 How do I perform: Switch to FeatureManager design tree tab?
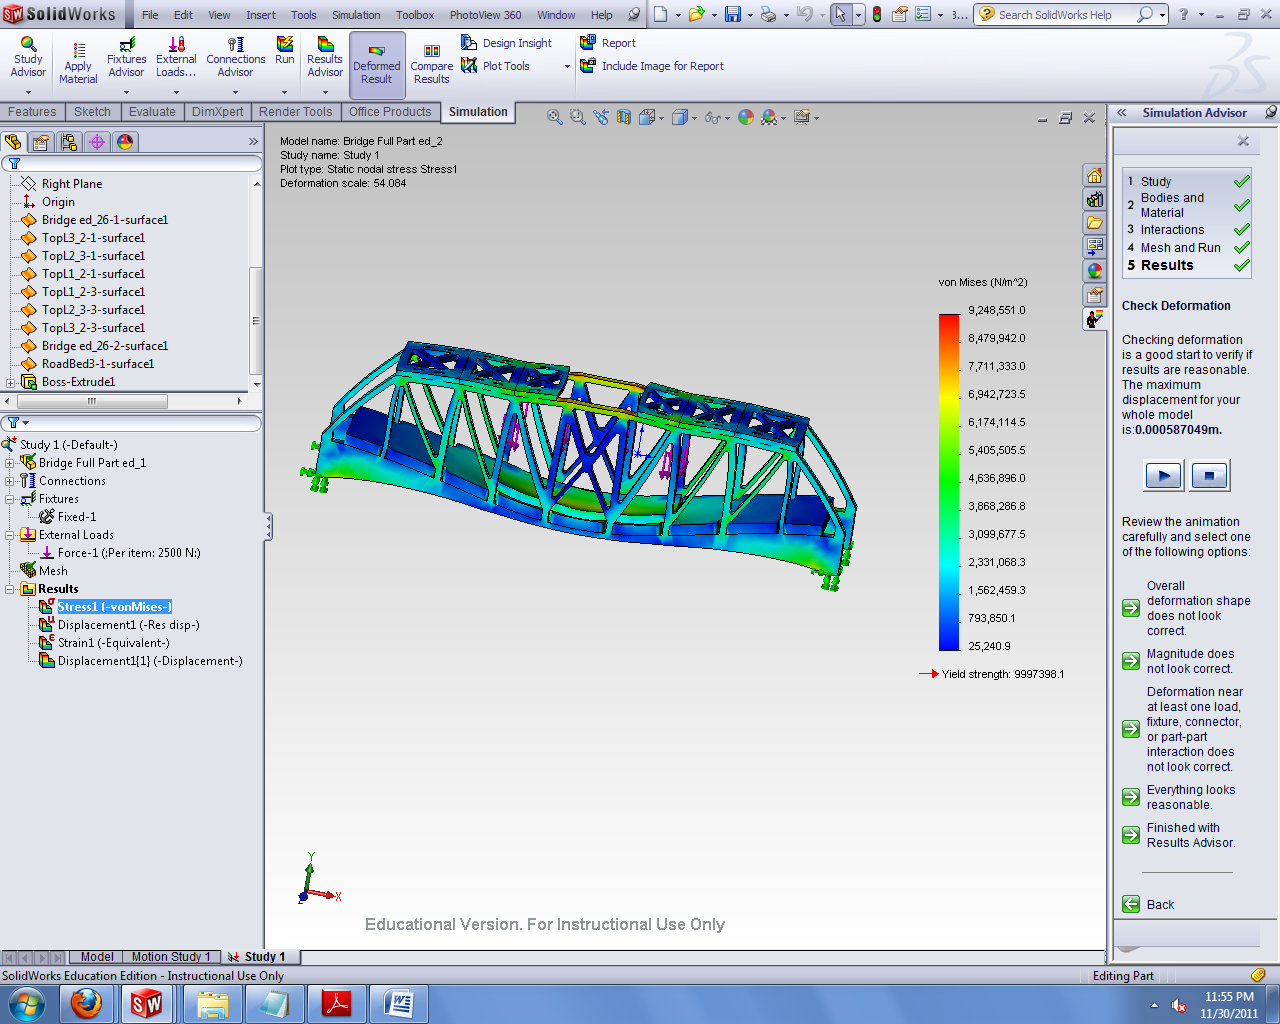point(14,142)
